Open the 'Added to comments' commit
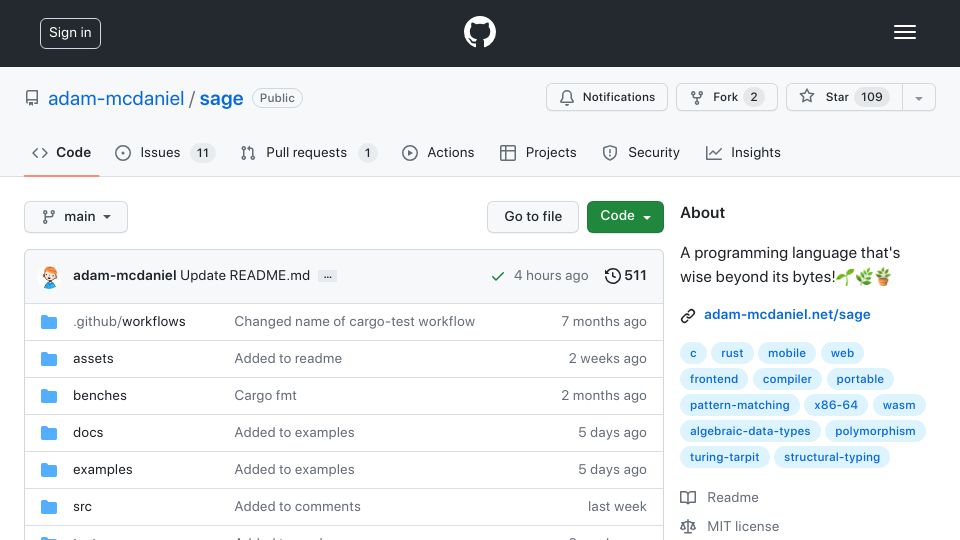The image size is (960, 540). coord(297,506)
